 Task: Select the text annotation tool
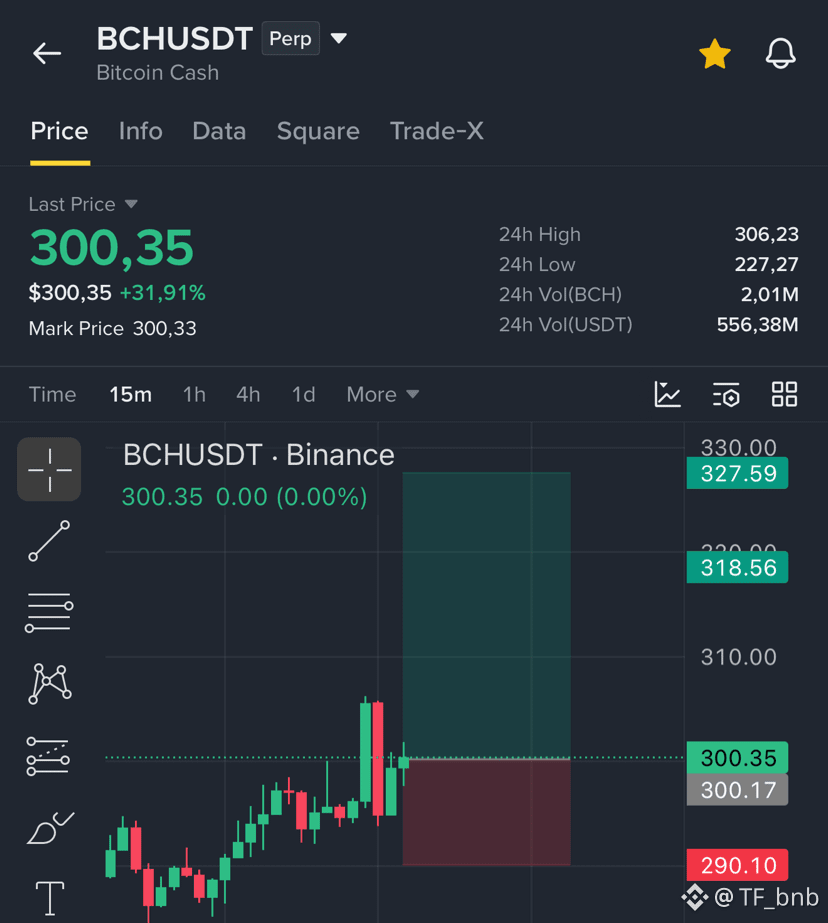50,898
